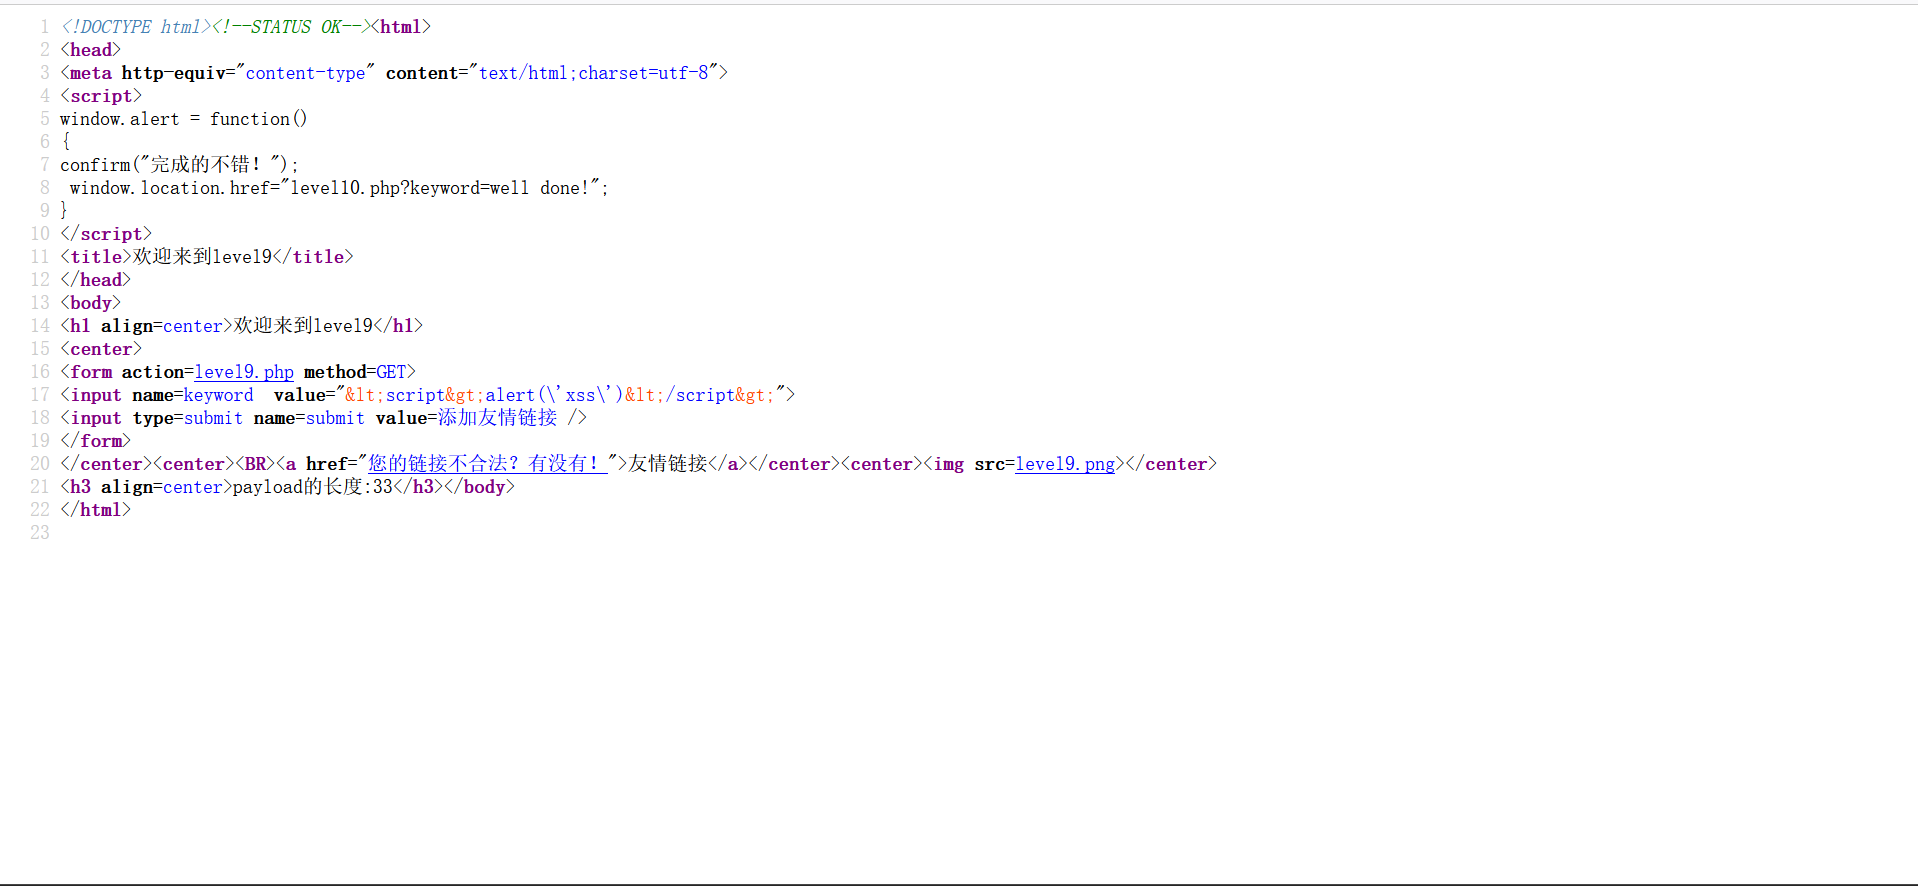Click the escaped script alert value on line 17
This screenshot has width=1918, height=886.
click(560, 395)
